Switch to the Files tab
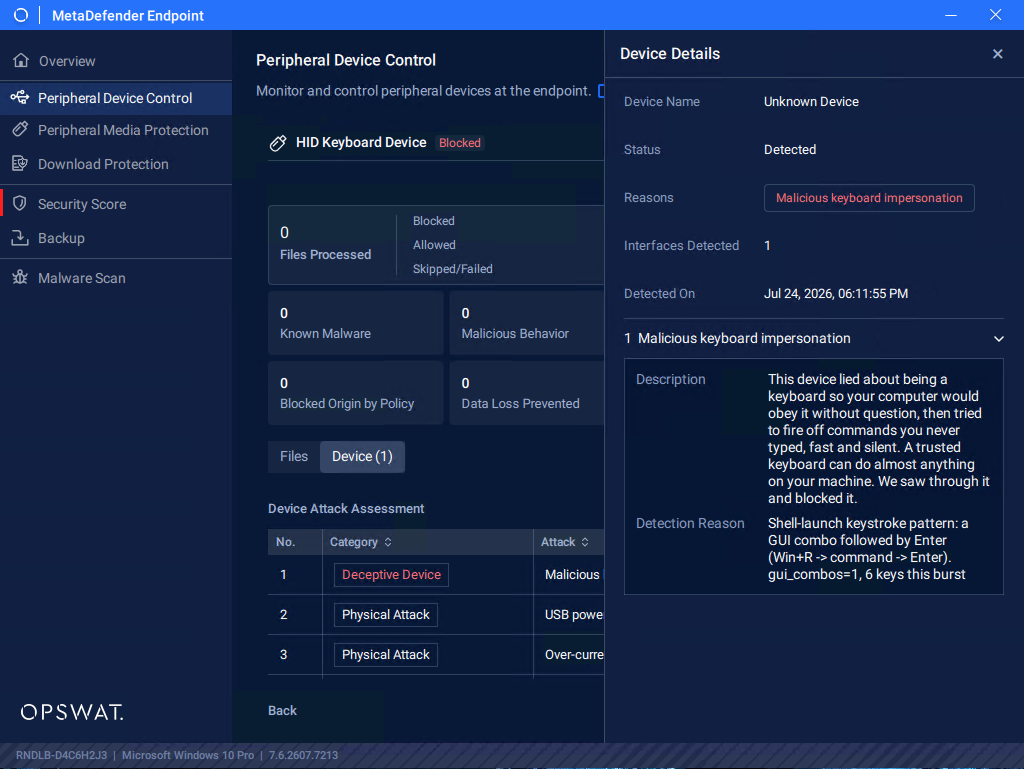Viewport: 1024px width, 769px height. (x=294, y=456)
